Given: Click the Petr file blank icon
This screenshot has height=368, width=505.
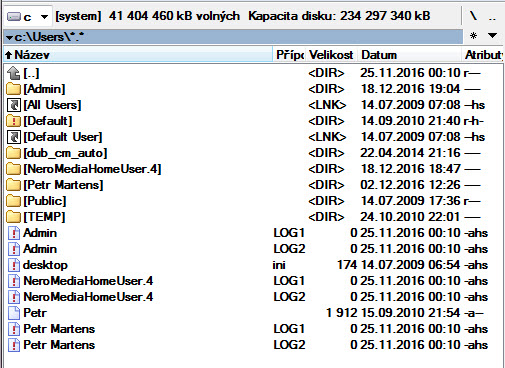Looking at the screenshot, I should 14,313.
